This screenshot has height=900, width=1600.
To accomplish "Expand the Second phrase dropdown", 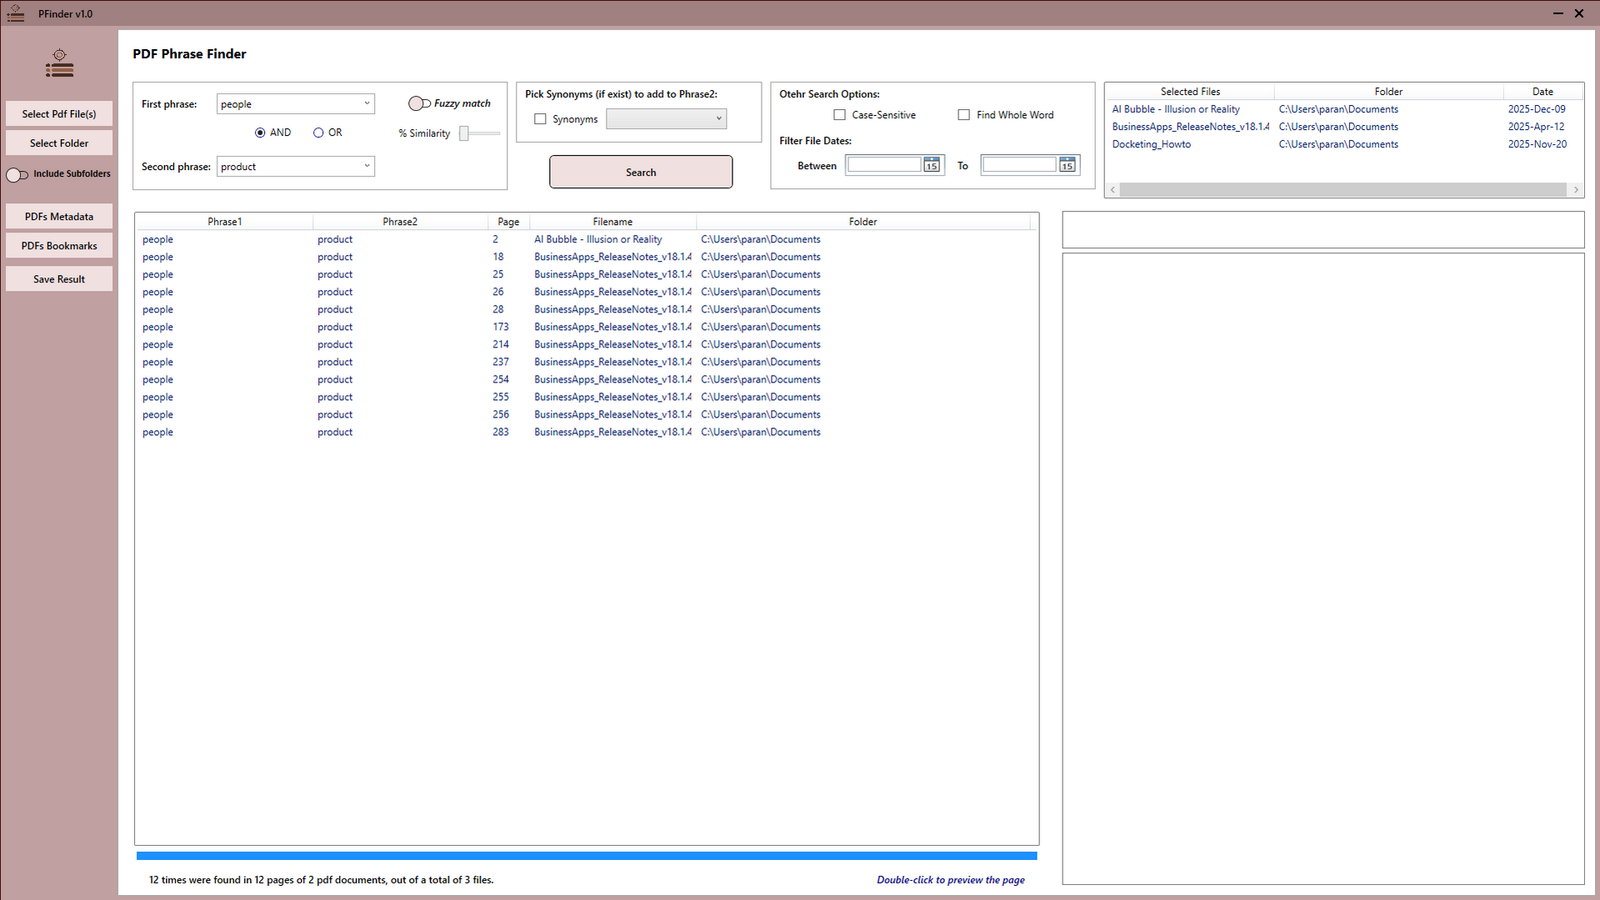I will tap(367, 166).
